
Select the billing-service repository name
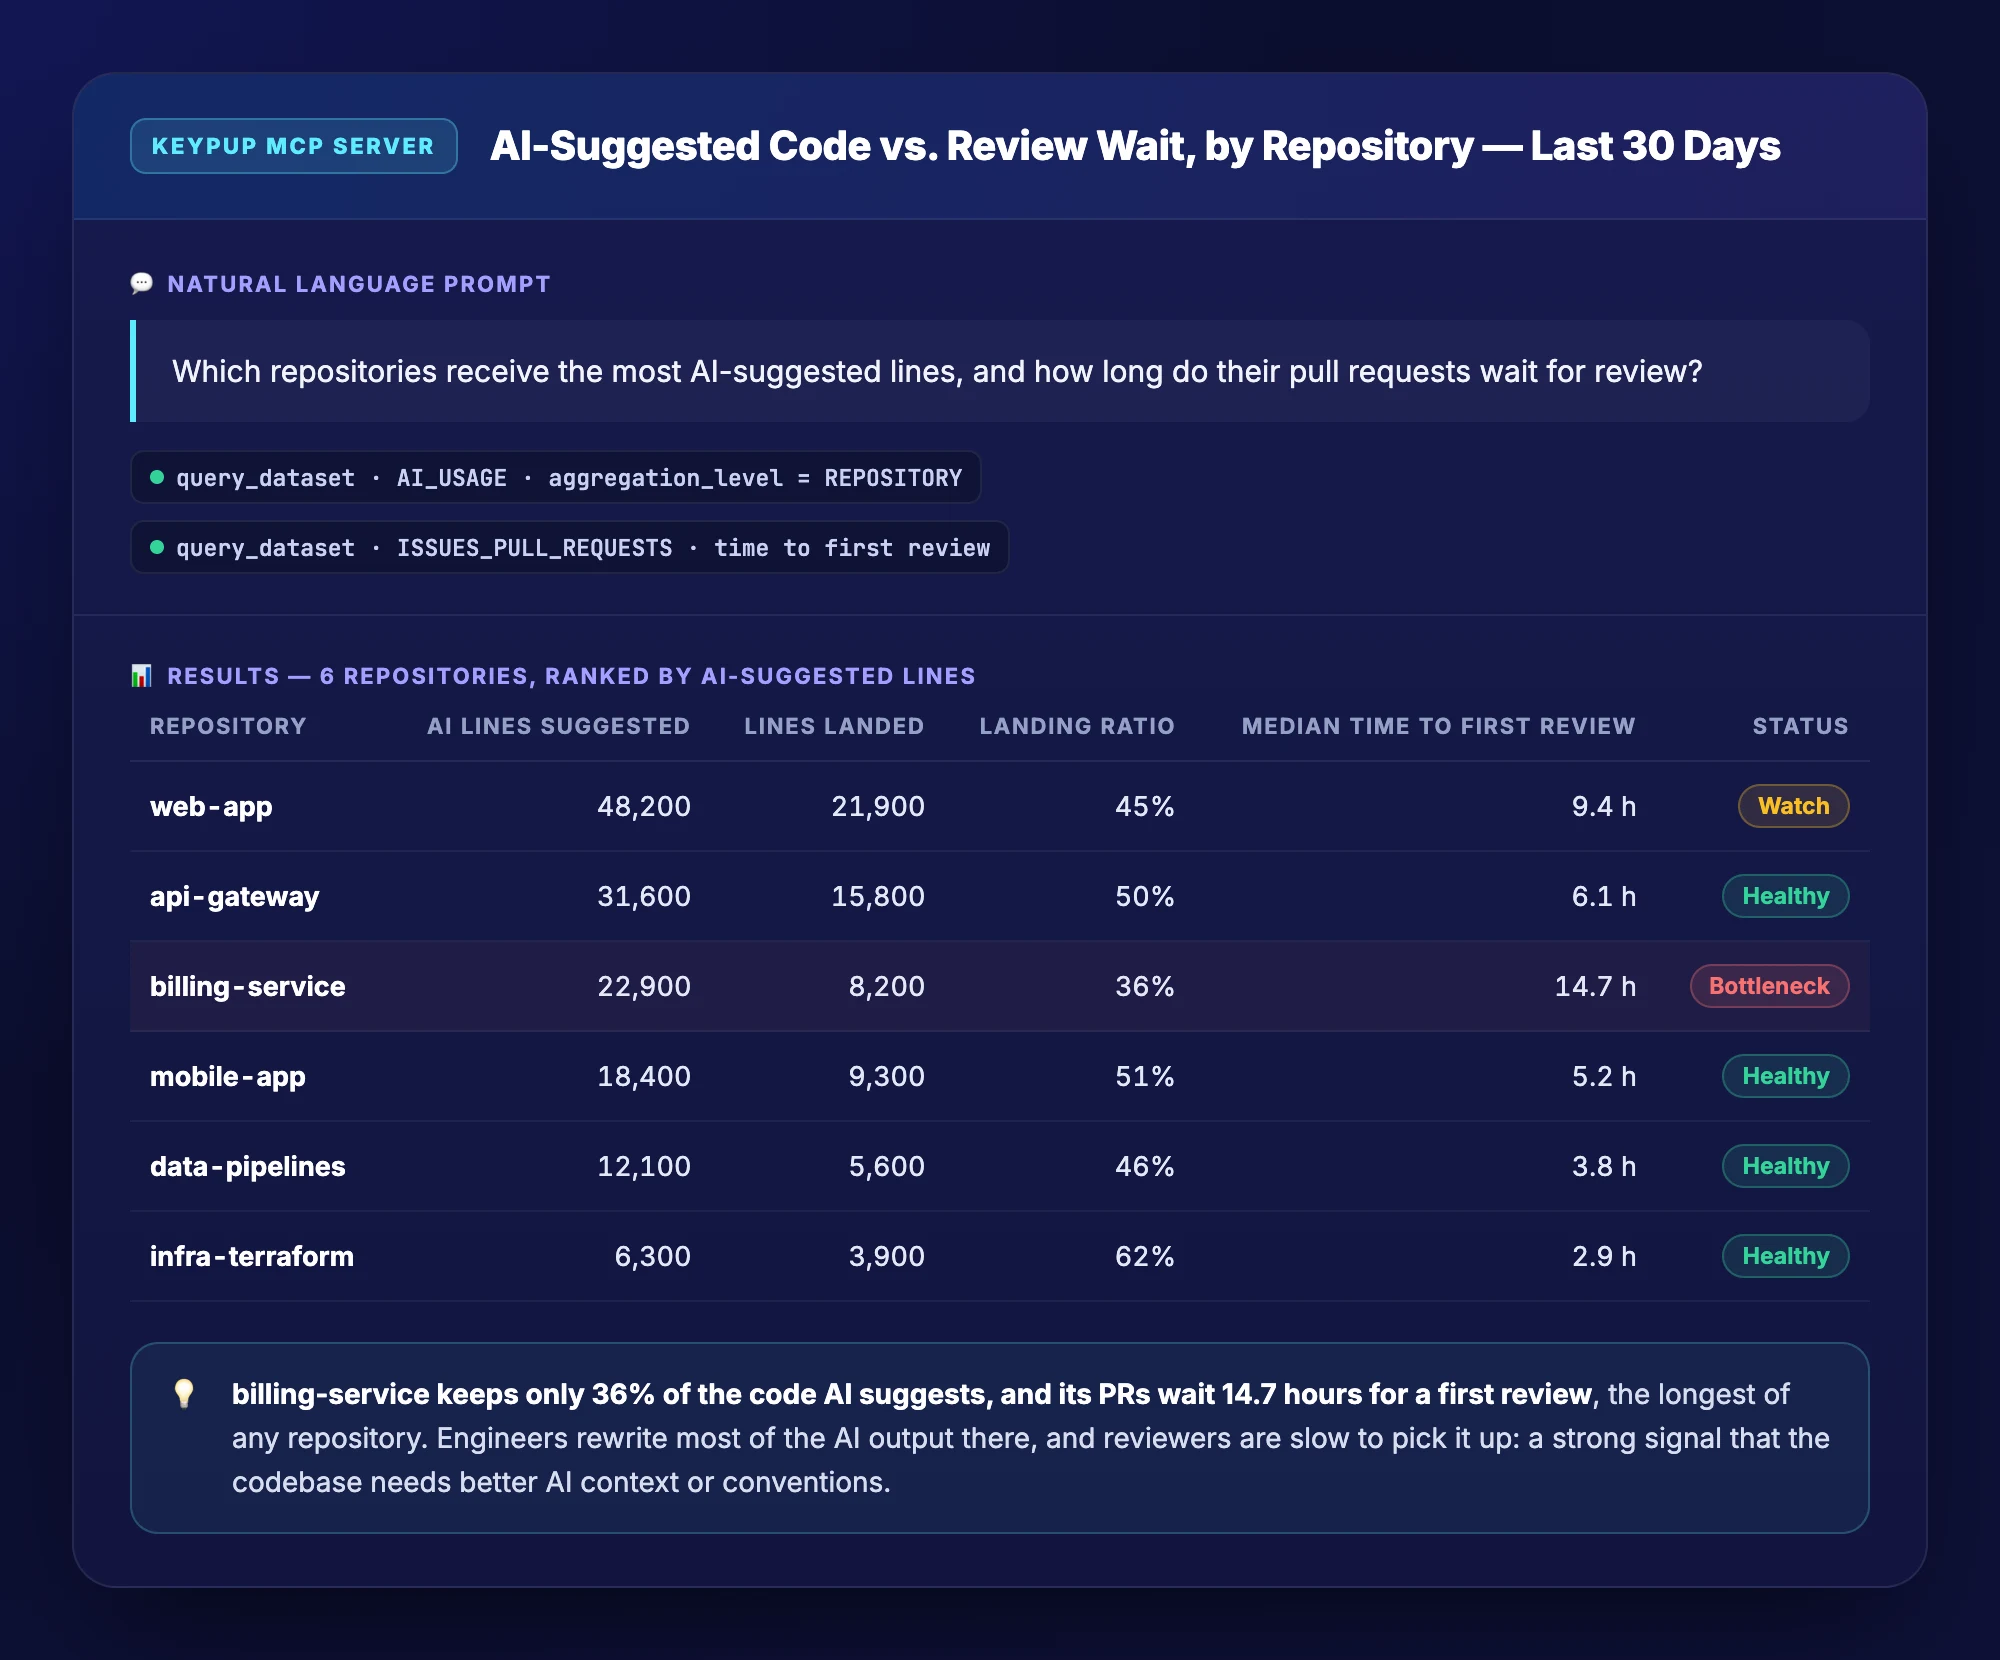(x=248, y=986)
